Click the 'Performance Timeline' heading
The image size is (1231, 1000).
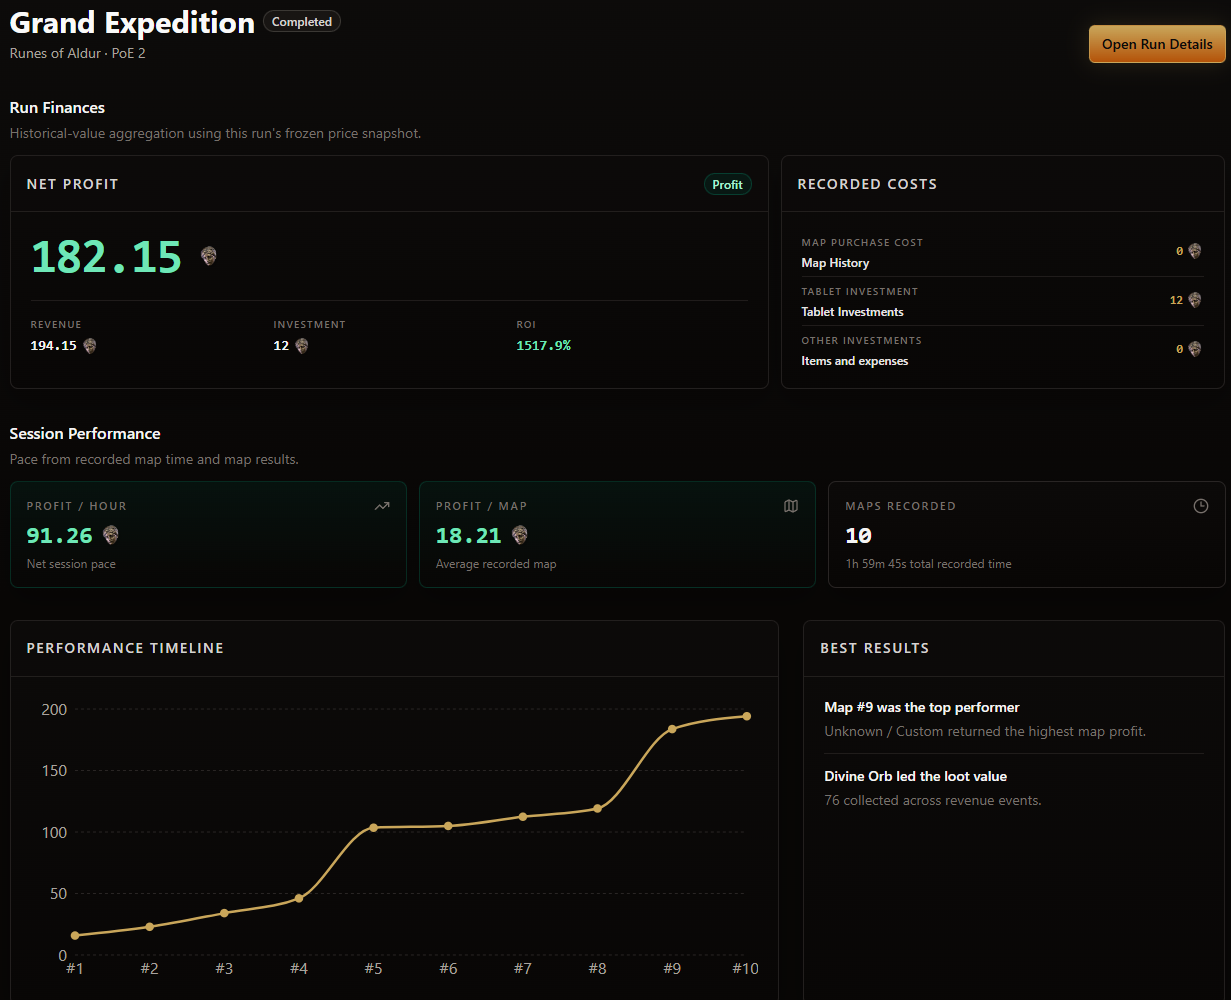tap(125, 648)
